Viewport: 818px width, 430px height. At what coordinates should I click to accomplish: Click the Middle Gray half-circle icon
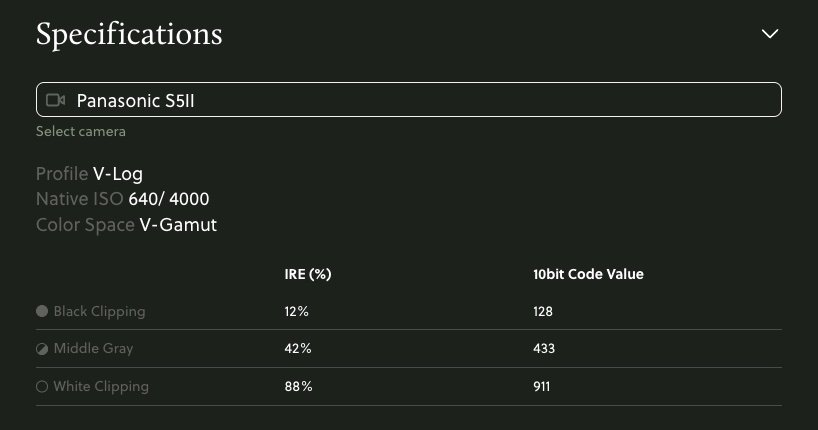(x=42, y=349)
